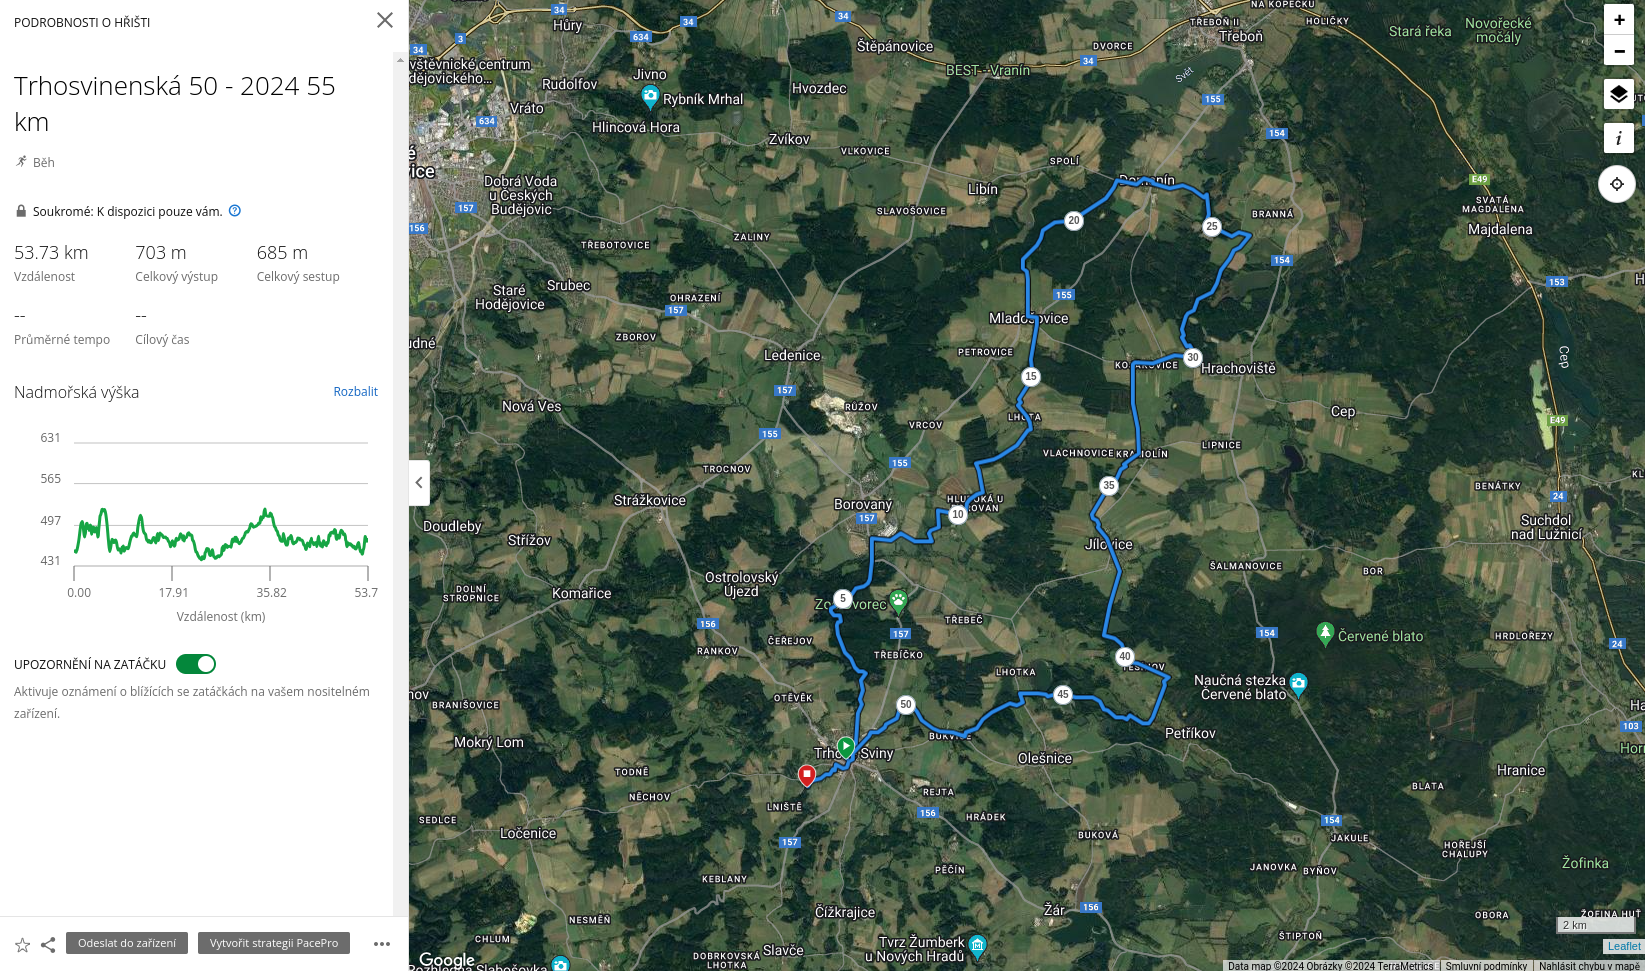The width and height of the screenshot is (1645, 971).
Task: Click Vytvořit strategii PacePro button
Action: 274,943
